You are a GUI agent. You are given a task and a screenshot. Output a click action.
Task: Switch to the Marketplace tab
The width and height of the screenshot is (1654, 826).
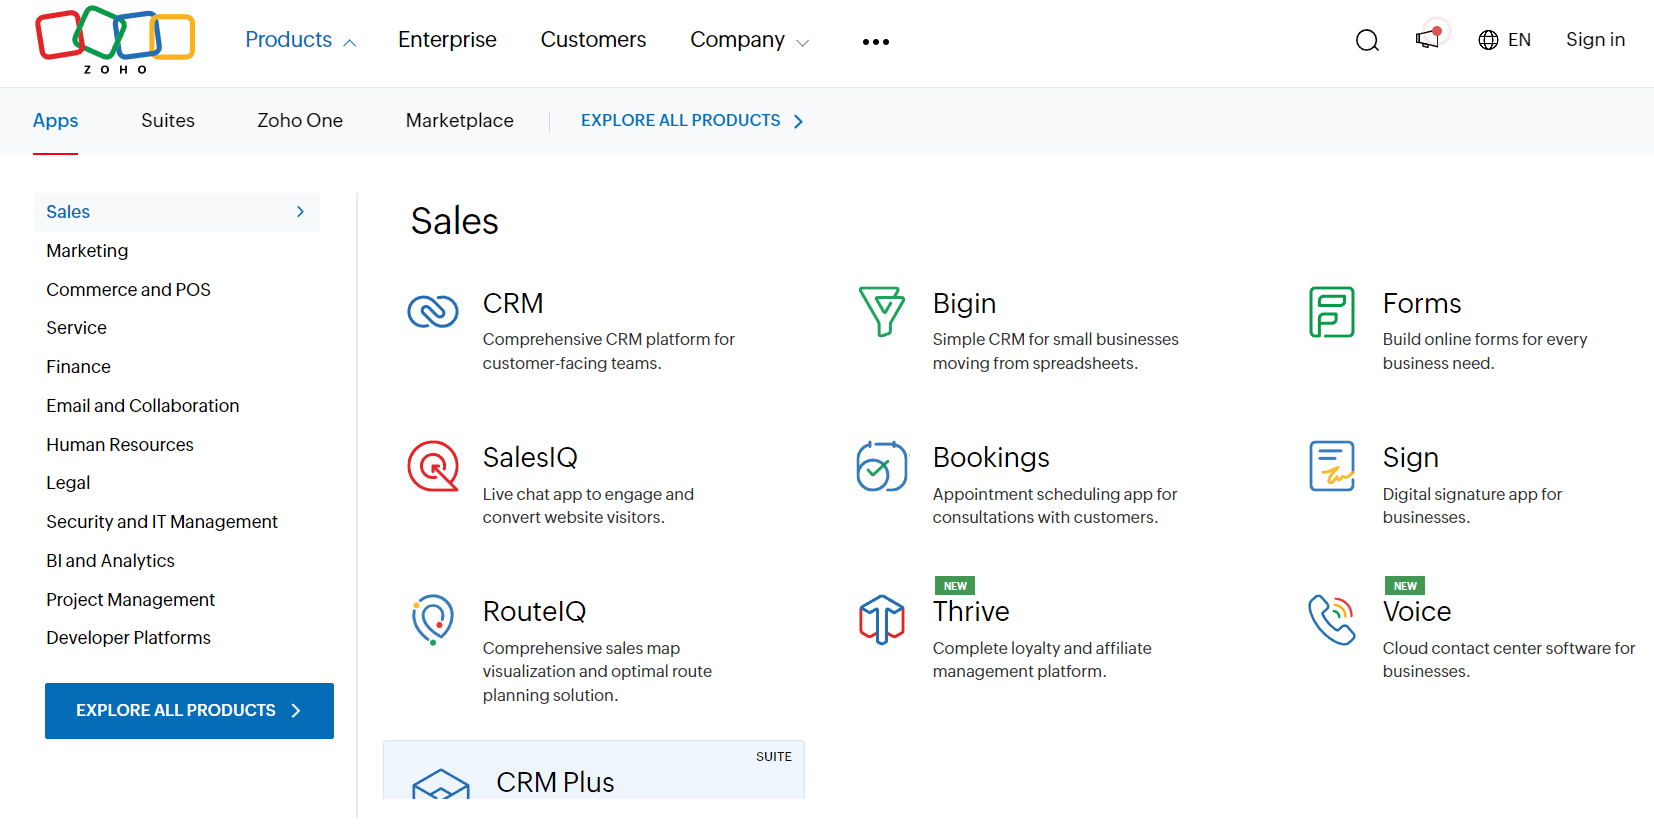click(460, 121)
